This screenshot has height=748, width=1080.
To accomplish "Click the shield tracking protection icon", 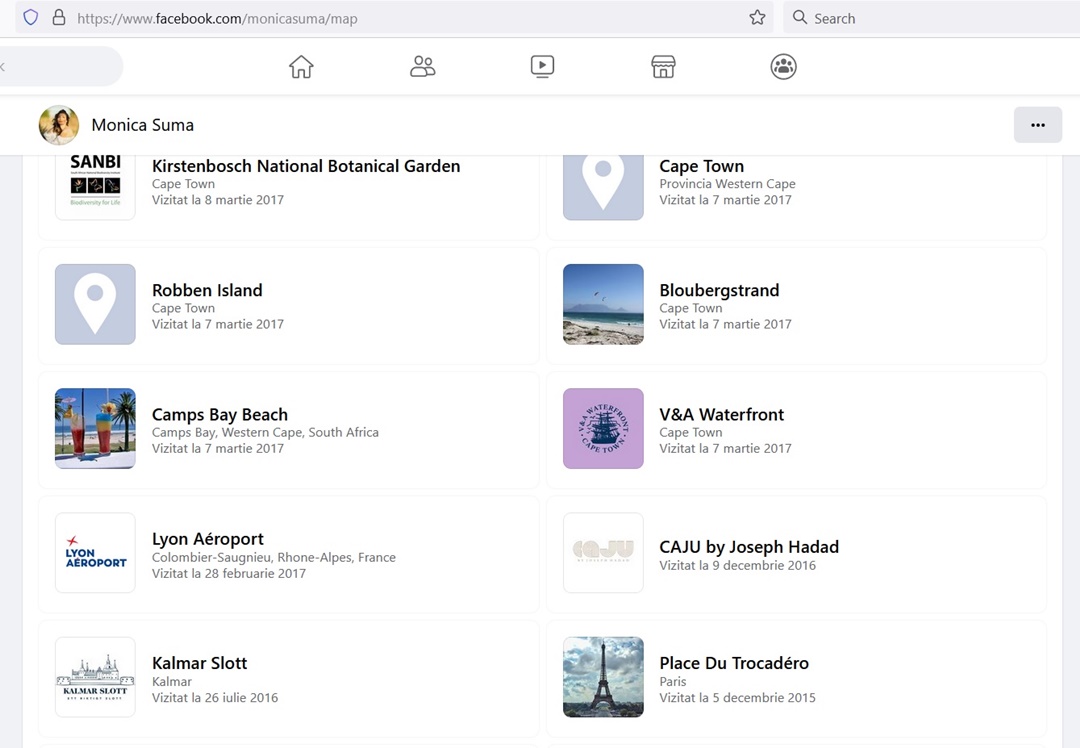I will click(x=30, y=18).
